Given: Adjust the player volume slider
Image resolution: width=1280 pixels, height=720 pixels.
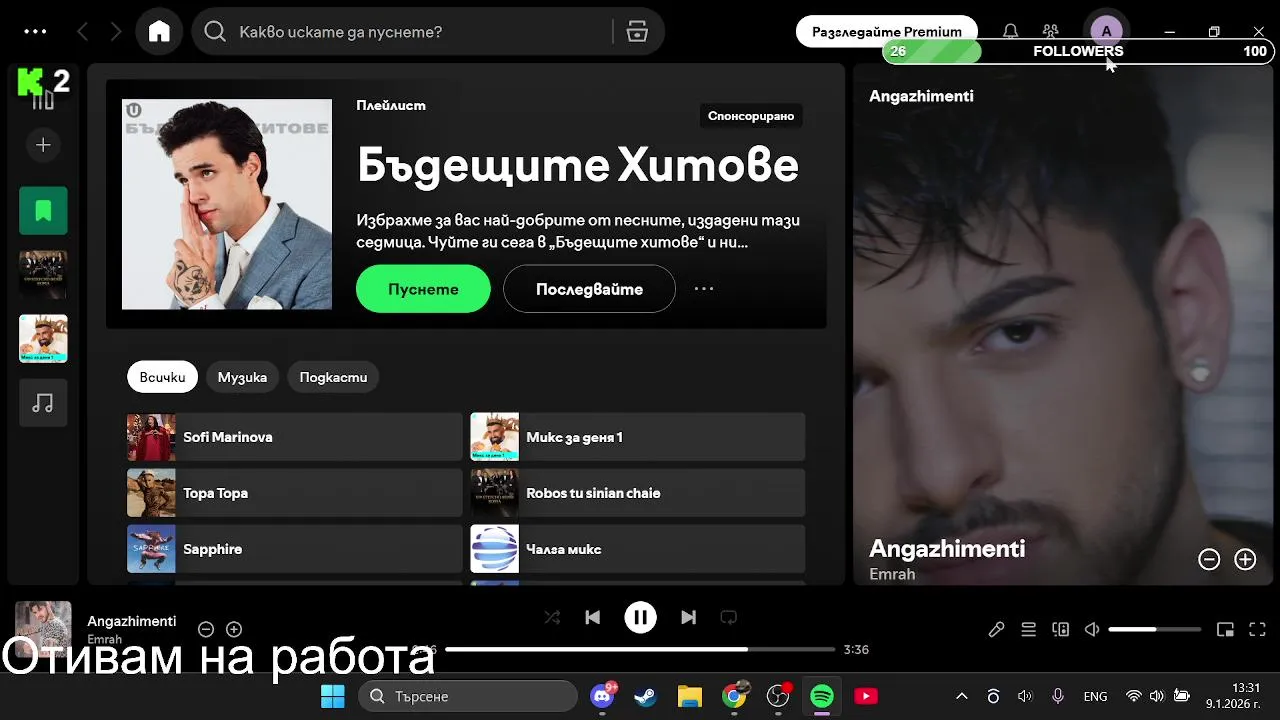Looking at the screenshot, I should (1155, 629).
